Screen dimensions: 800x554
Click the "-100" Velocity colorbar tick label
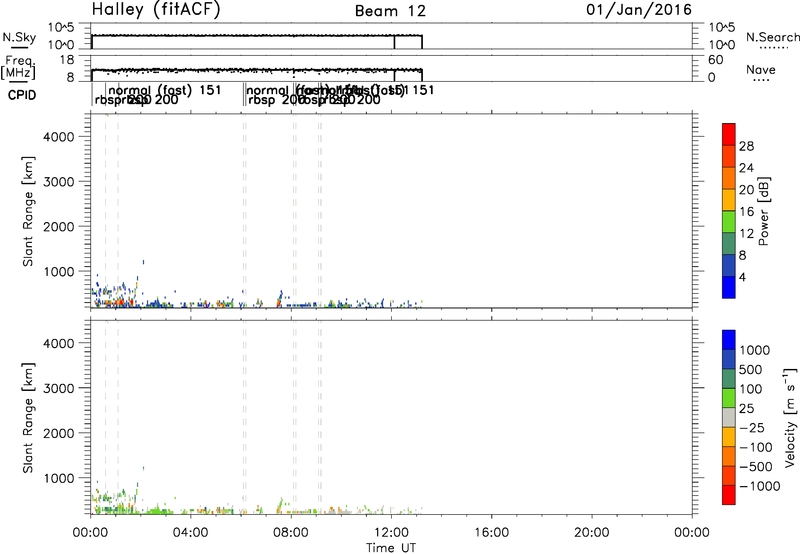756,447
